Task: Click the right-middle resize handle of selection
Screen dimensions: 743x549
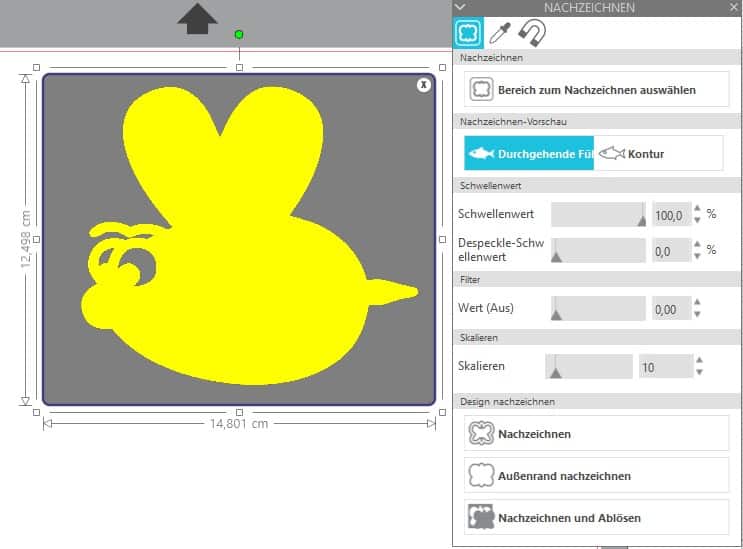Action: pyautogui.click(x=443, y=240)
